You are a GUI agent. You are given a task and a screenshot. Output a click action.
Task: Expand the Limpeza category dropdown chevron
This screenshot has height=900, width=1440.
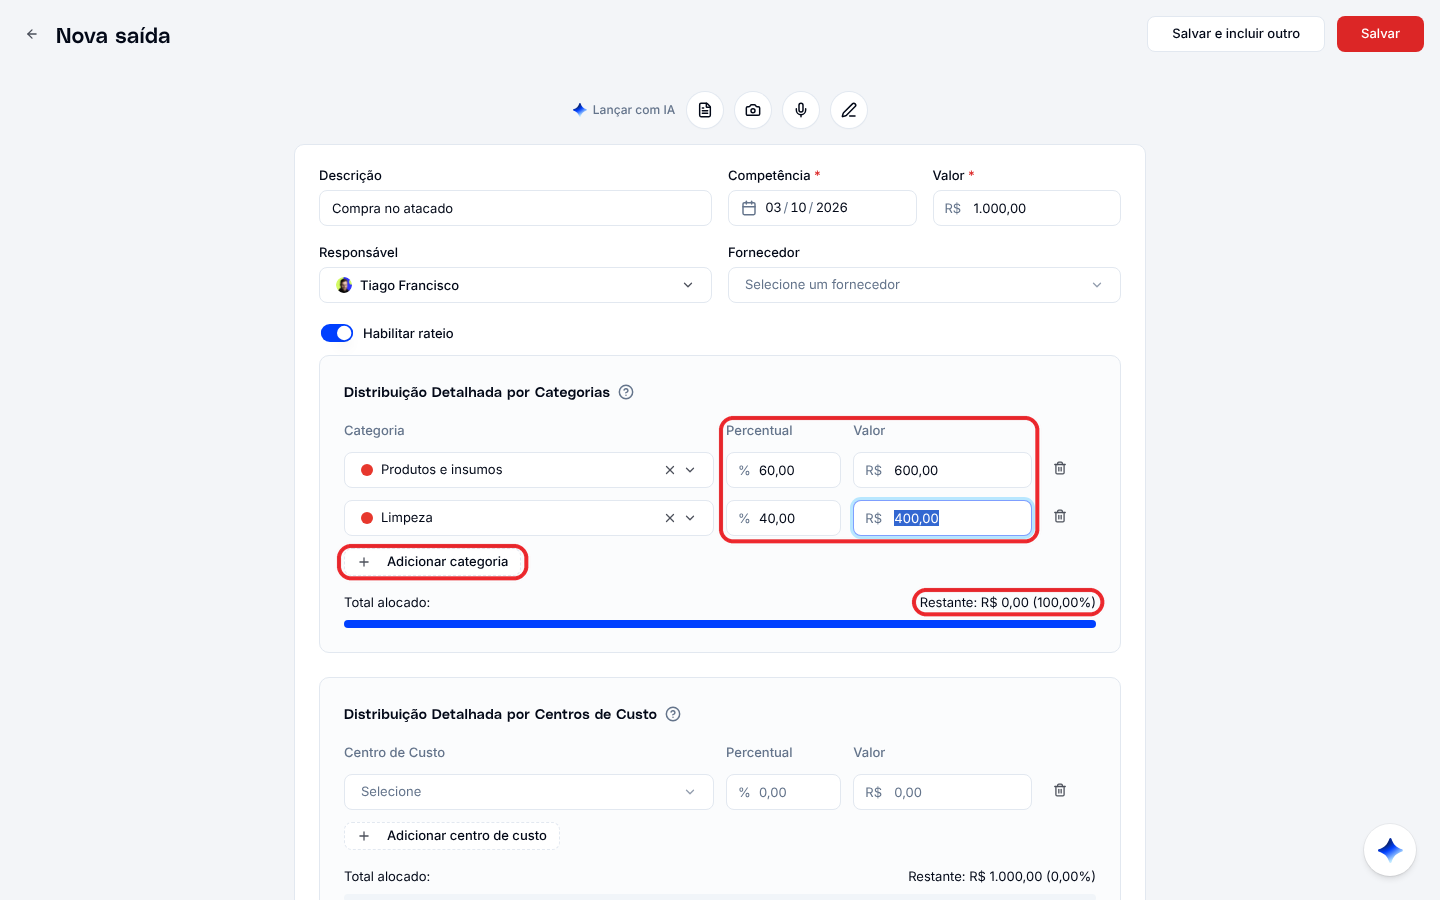690,518
